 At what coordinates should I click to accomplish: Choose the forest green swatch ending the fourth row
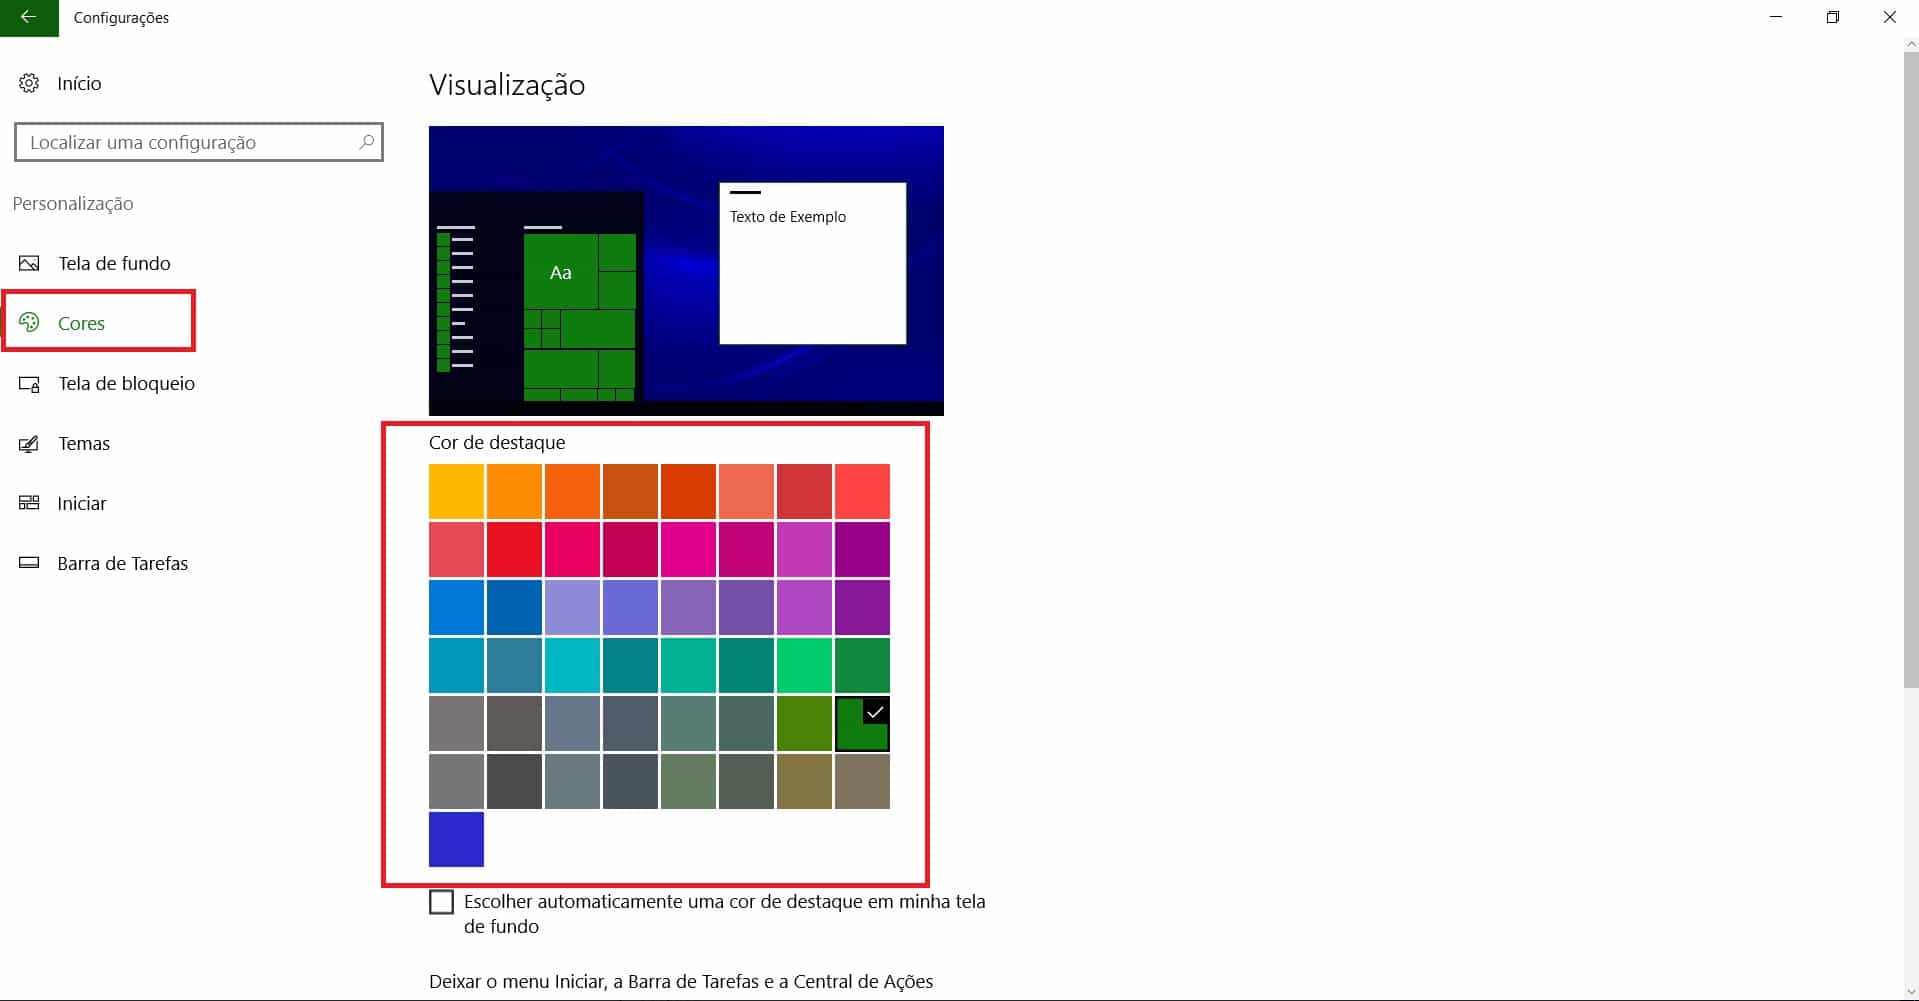coord(862,665)
